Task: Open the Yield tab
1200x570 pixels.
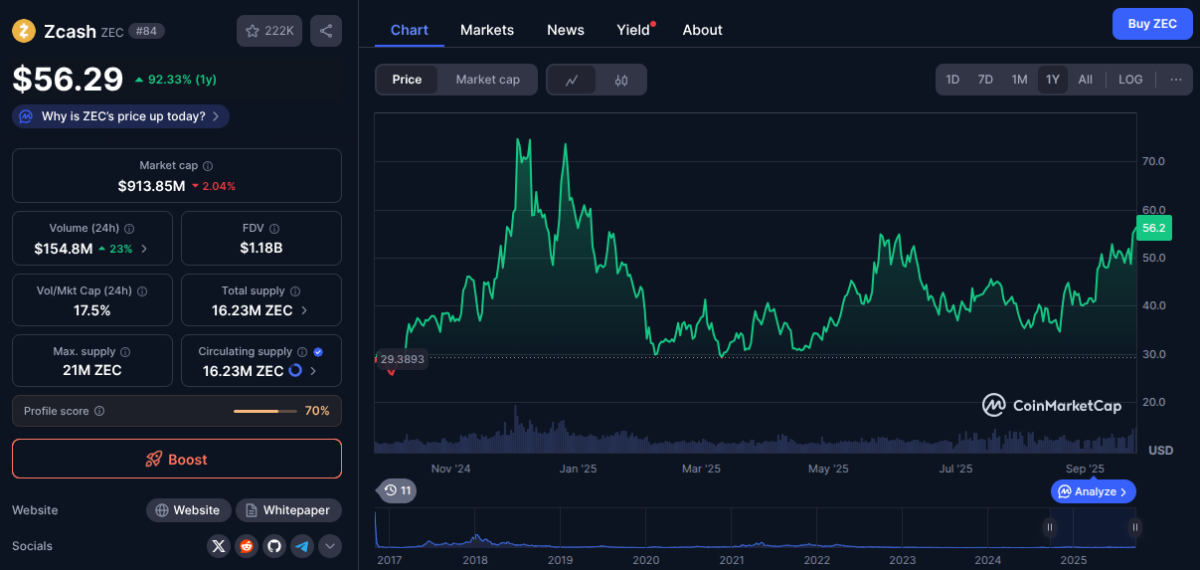Action: 633,30
